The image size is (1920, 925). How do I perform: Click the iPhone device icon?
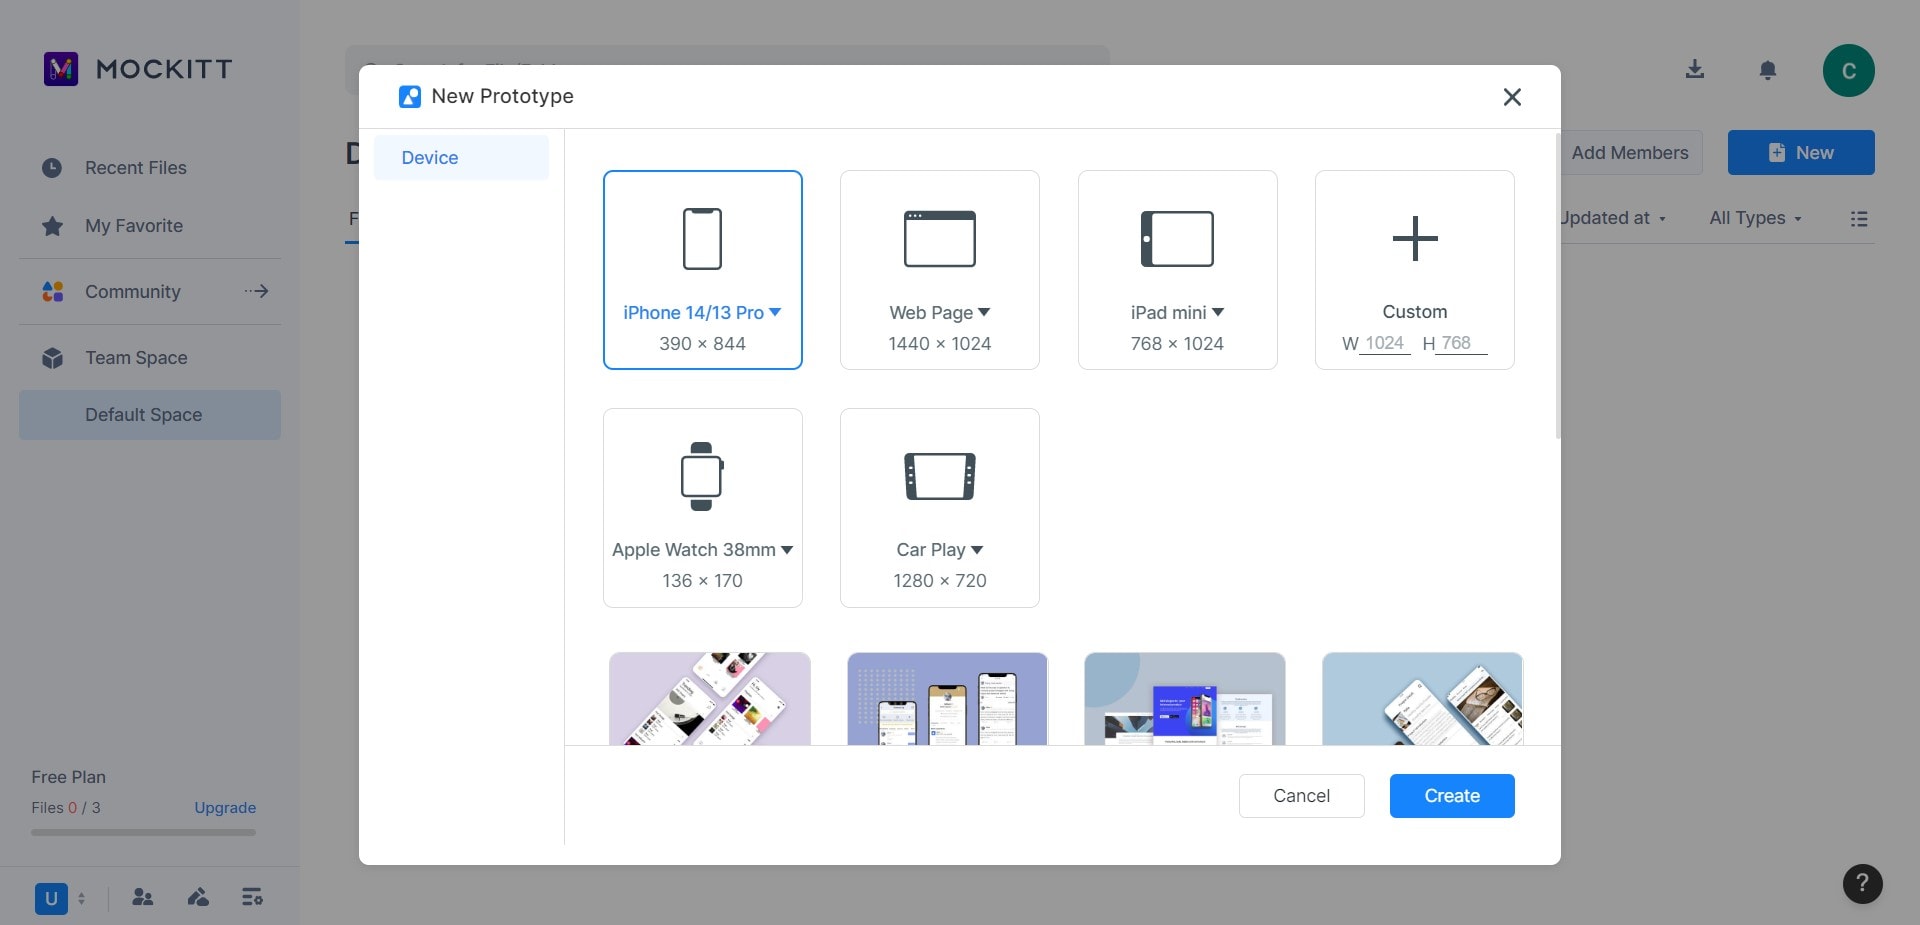click(702, 239)
